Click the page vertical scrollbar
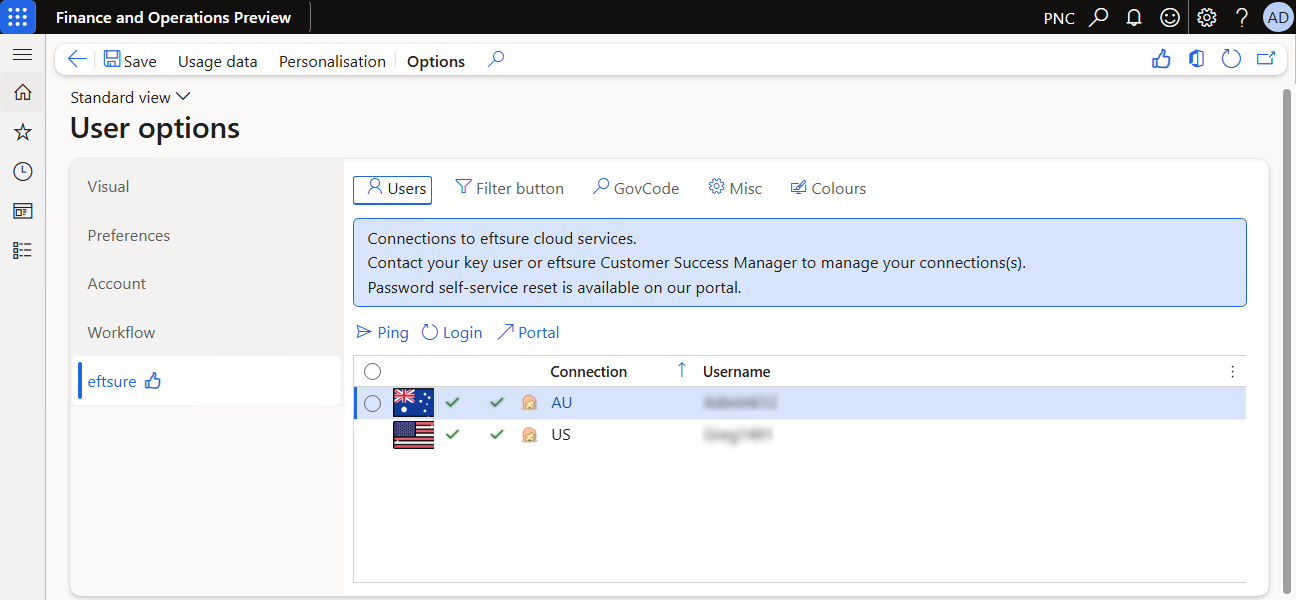The height and width of the screenshot is (600, 1296). [x=1288, y=340]
